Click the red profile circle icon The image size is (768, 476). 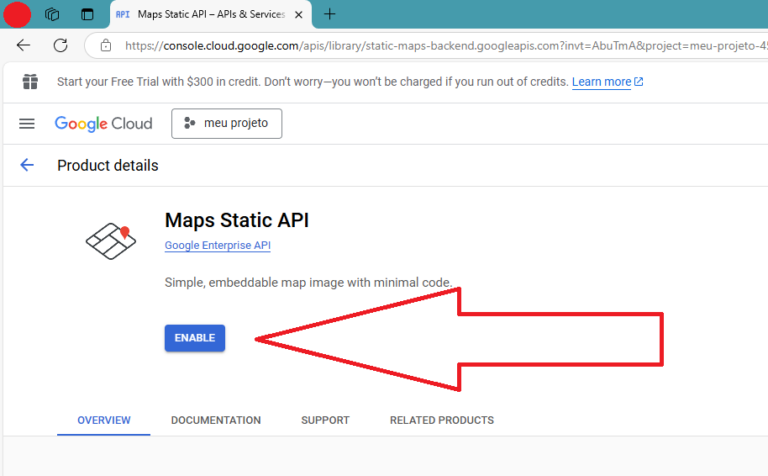(17, 14)
